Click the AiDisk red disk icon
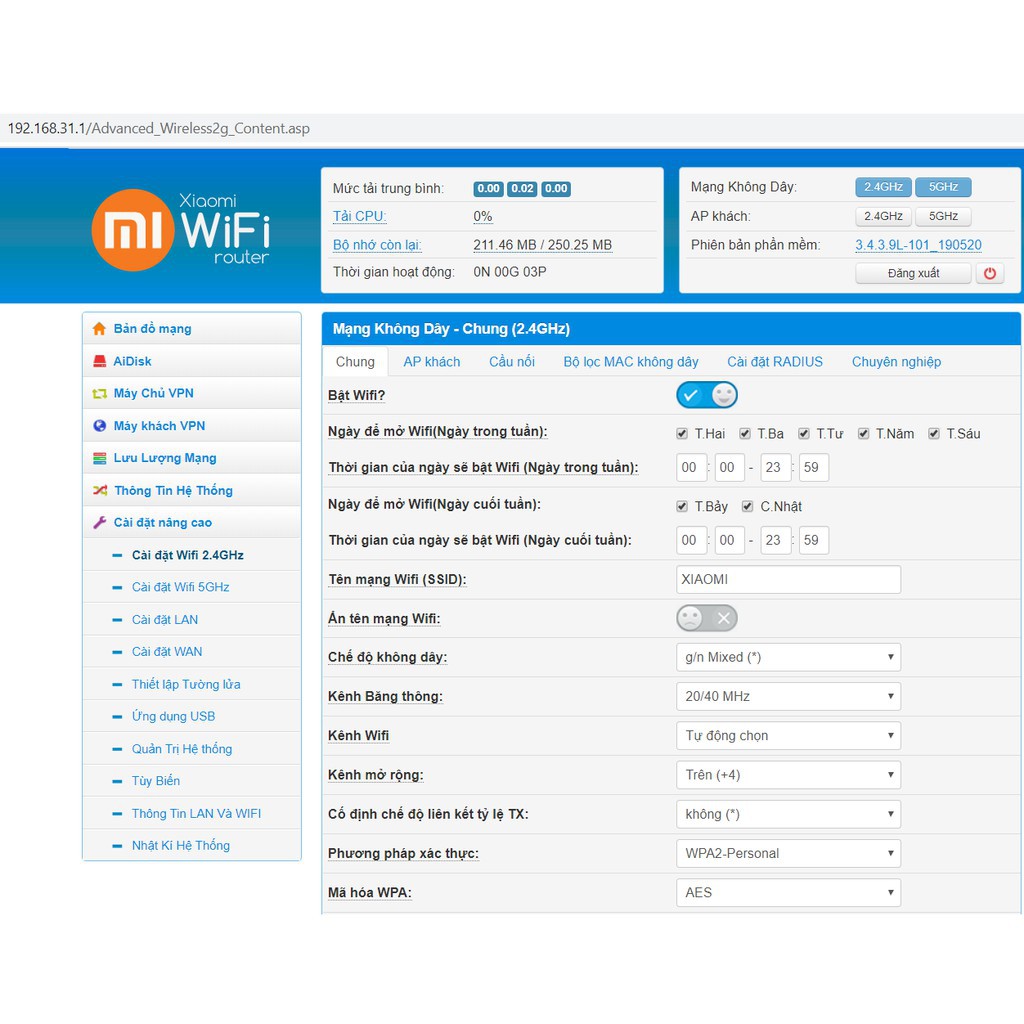Screen dimensions: 1024x1024 click(x=99, y=361)
